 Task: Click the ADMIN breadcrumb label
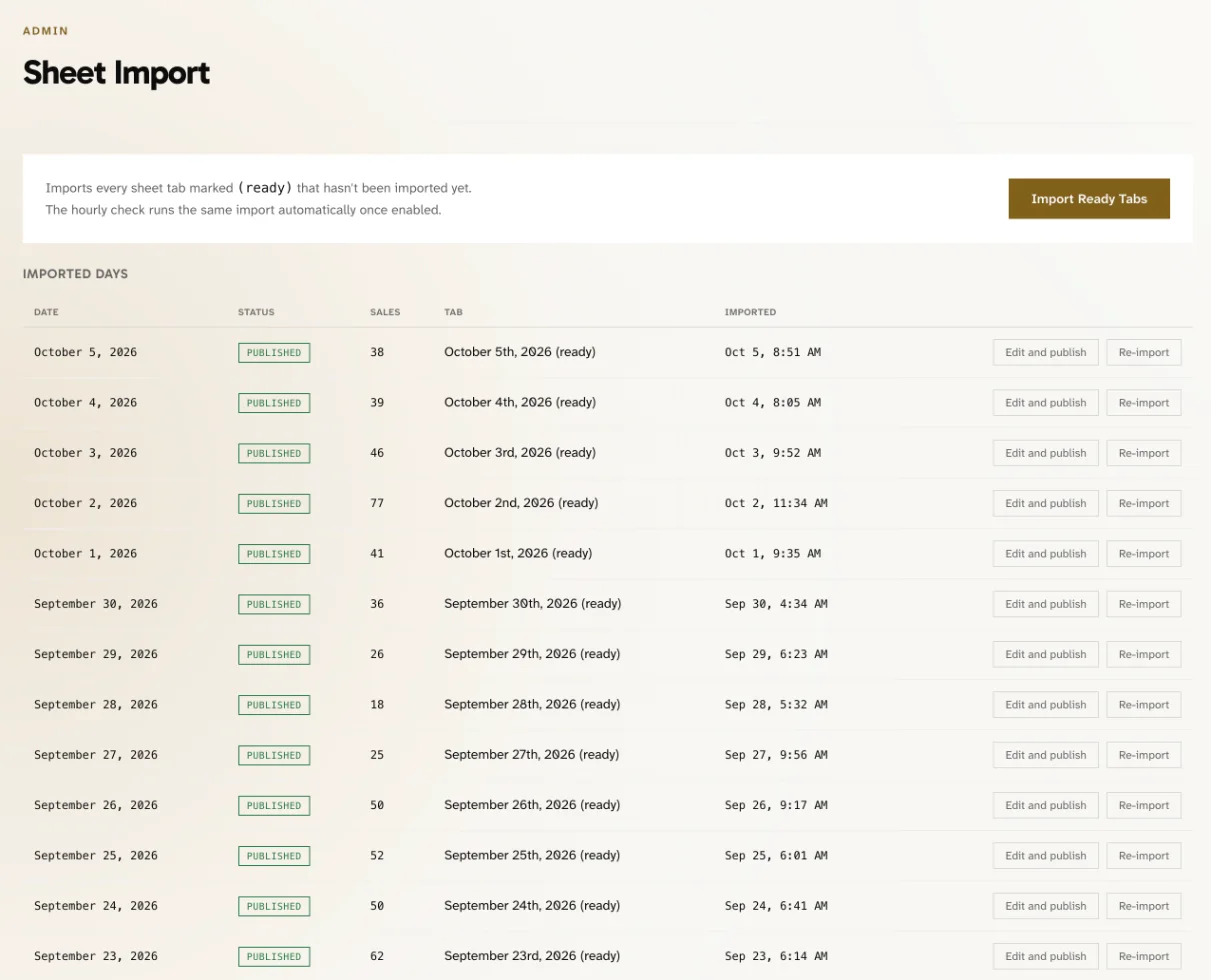point(46,31)
